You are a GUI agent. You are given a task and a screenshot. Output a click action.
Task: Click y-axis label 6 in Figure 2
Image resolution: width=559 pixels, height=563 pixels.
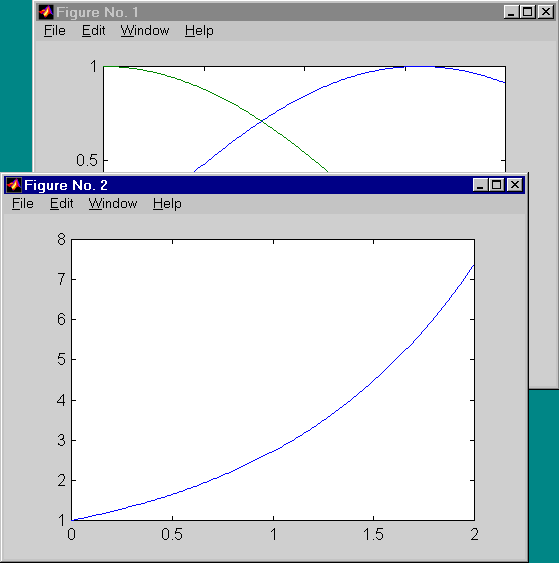pos(61,319)
